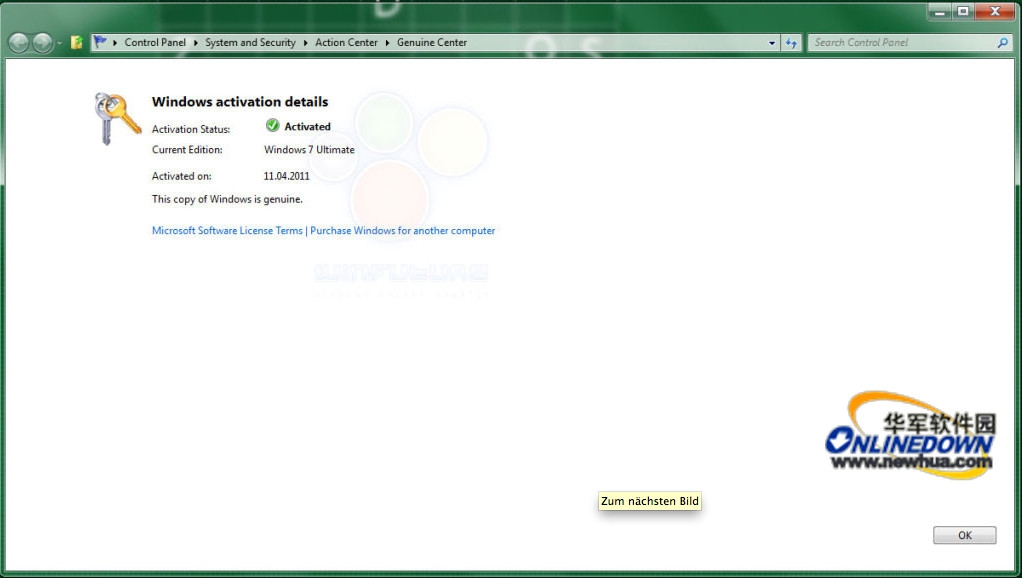Select Genuine Center breadcrumb
1023x578 pixels.
[x=432, y=42]
